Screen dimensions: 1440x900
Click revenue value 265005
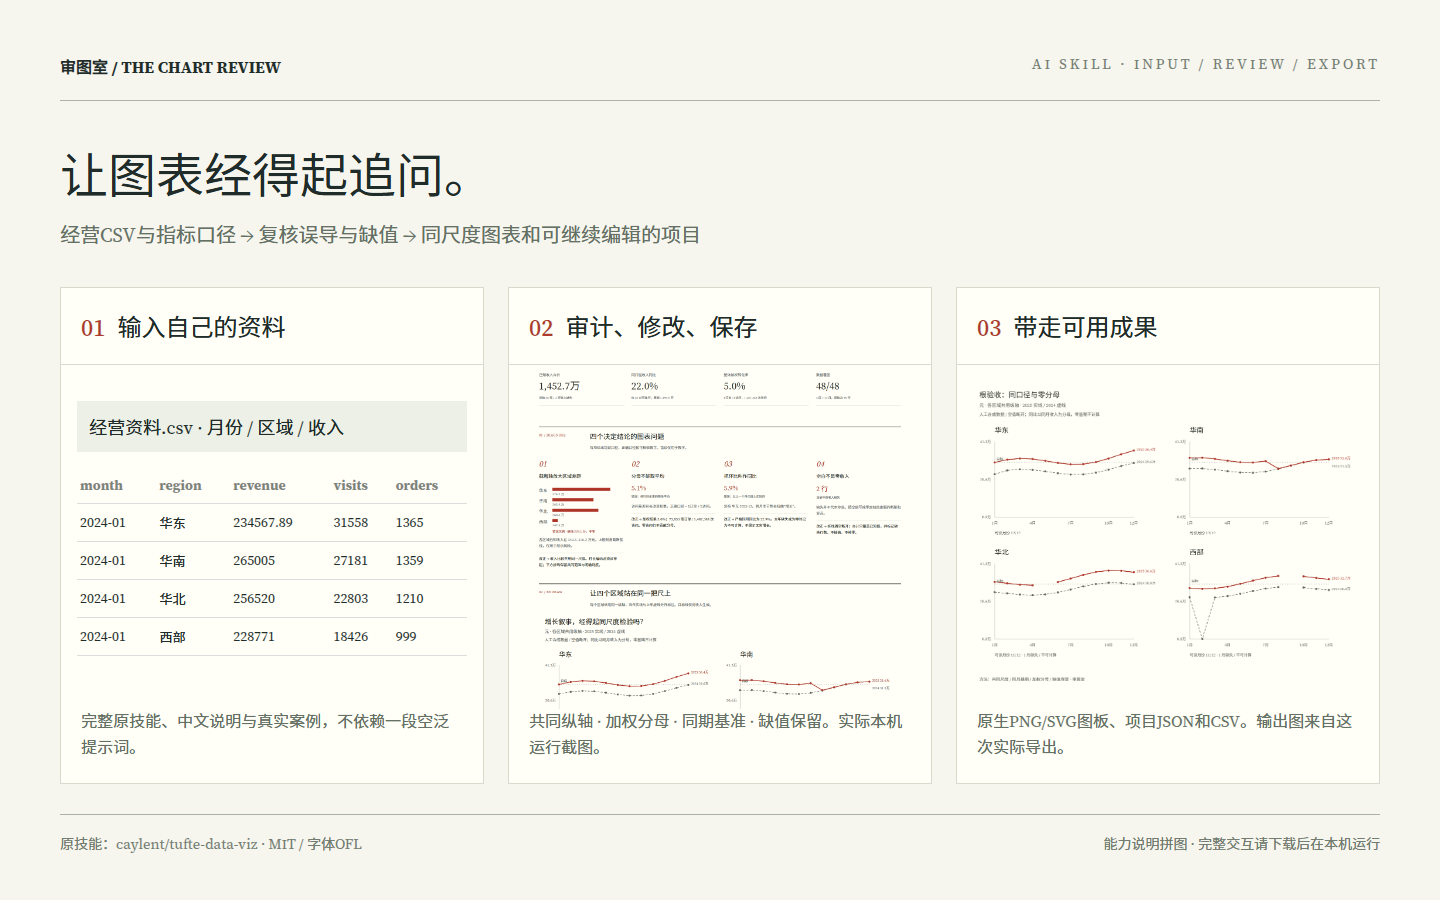[x=254, y=561]
